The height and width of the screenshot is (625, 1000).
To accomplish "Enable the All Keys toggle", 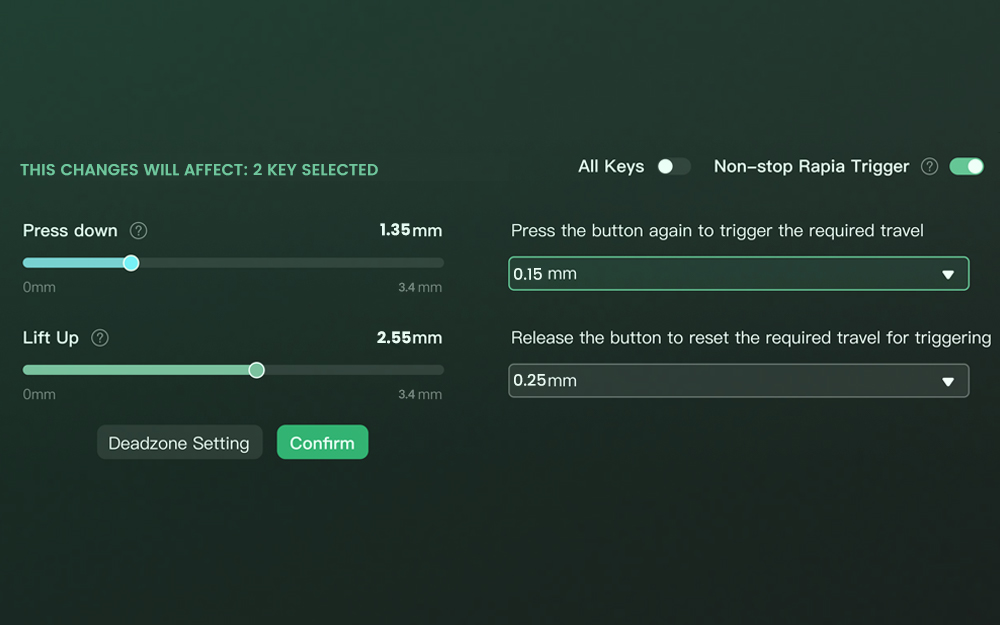I will pos(673,167).
